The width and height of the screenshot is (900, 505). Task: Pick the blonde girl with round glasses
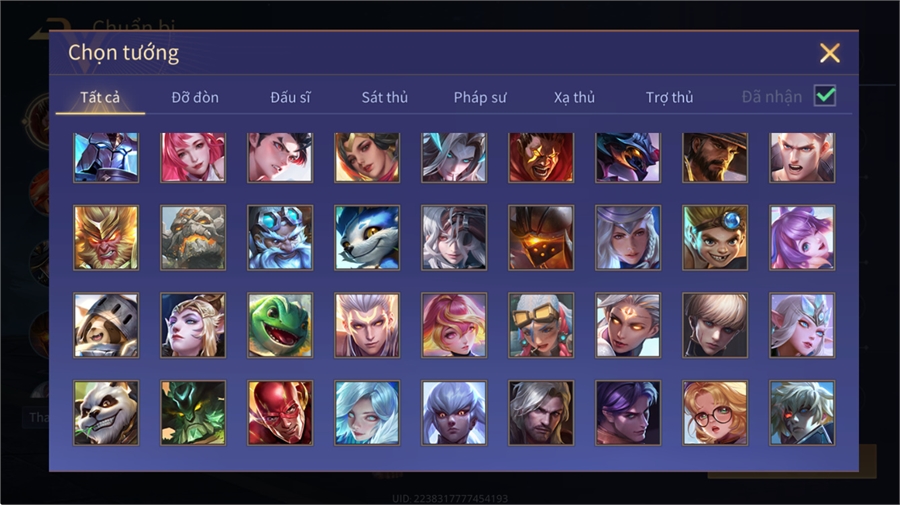[x=715, y=413]
